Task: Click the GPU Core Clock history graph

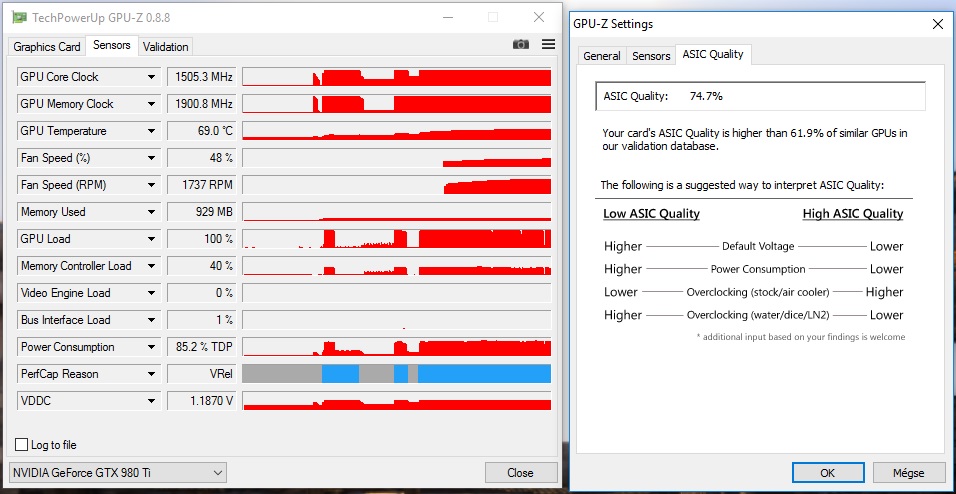Action: 396,77
